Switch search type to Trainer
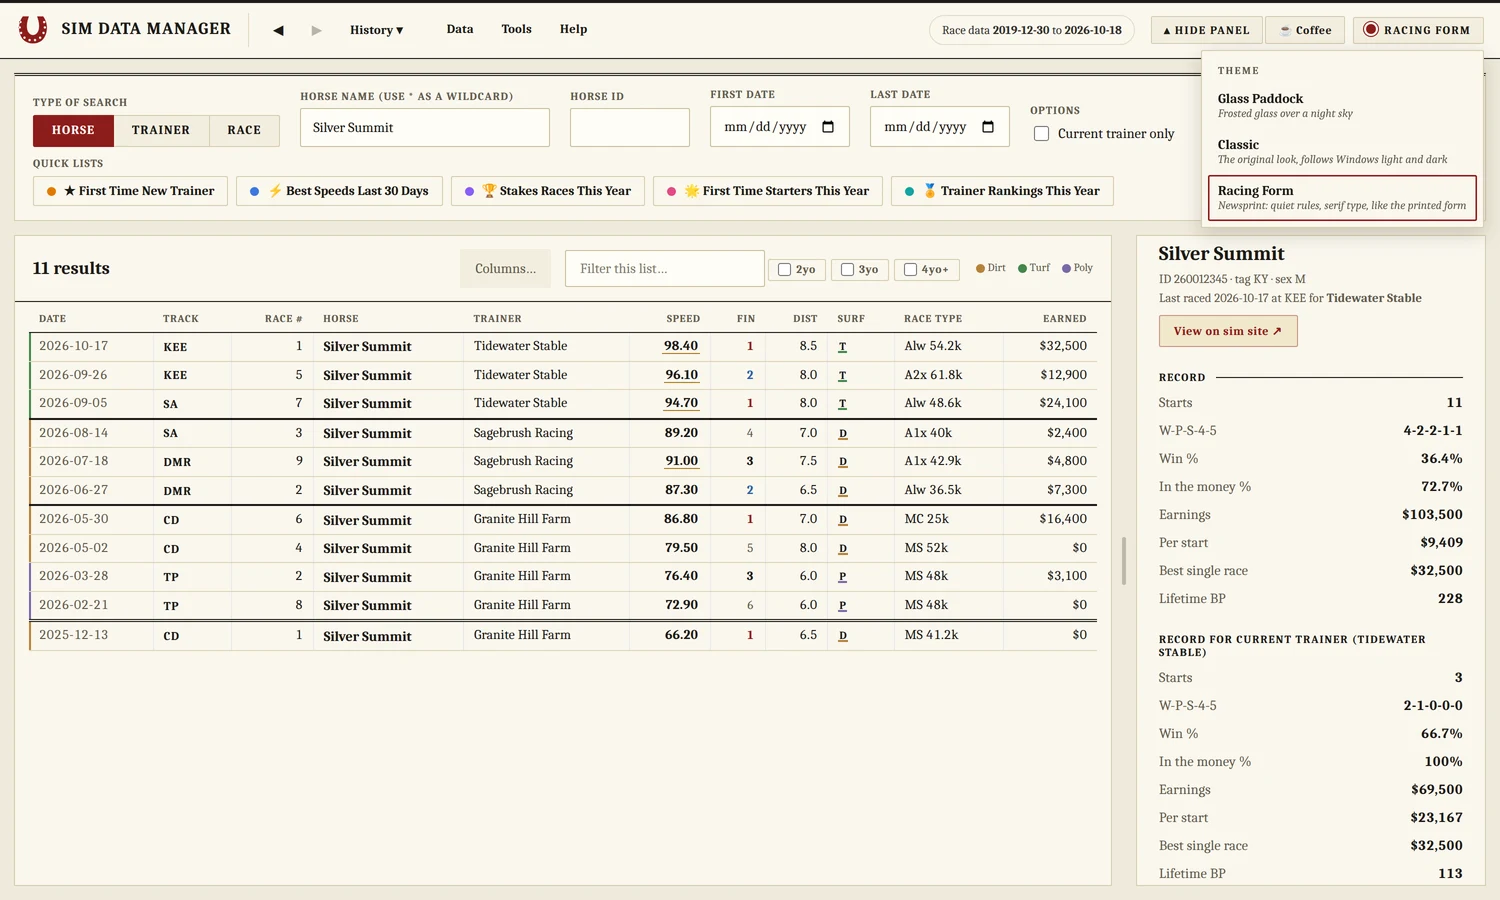 click(x=161, y=130)
